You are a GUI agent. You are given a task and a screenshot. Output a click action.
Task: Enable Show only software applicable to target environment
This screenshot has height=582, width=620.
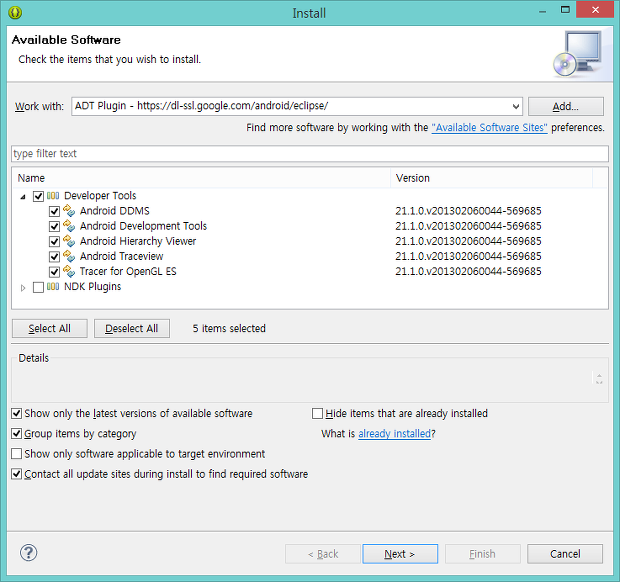coord(17,454)
